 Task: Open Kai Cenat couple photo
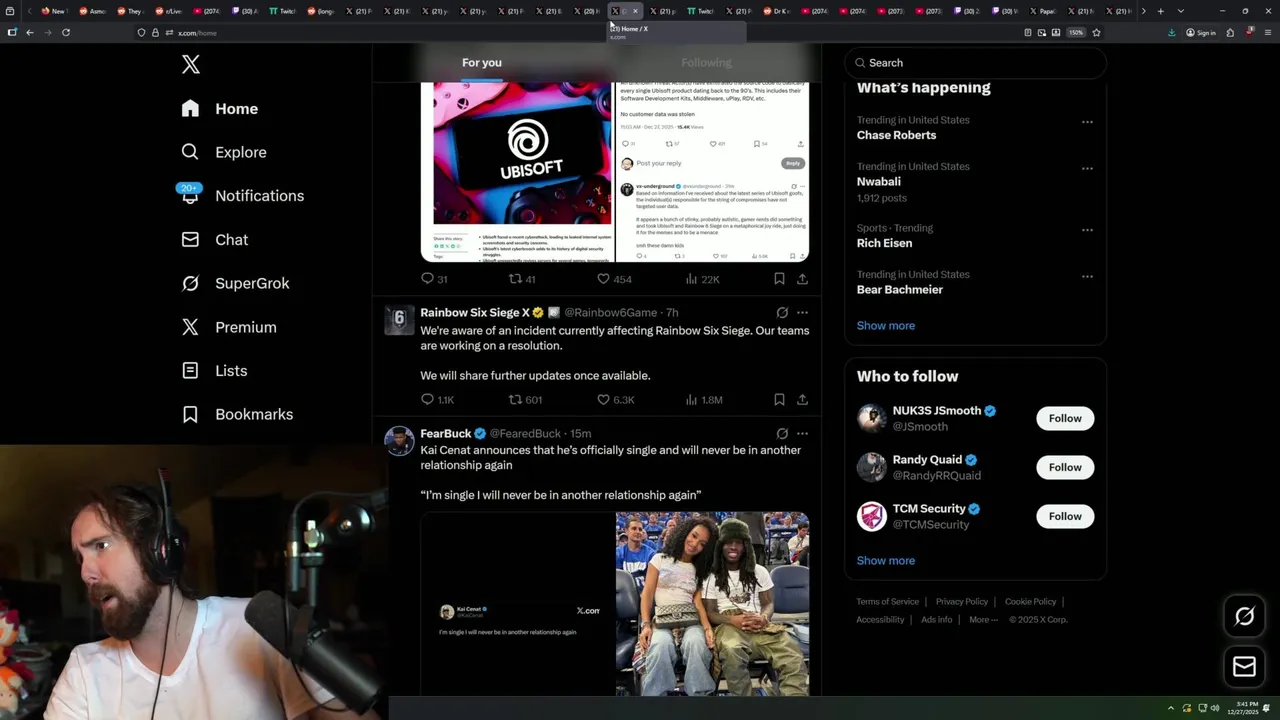click(712, 604)
